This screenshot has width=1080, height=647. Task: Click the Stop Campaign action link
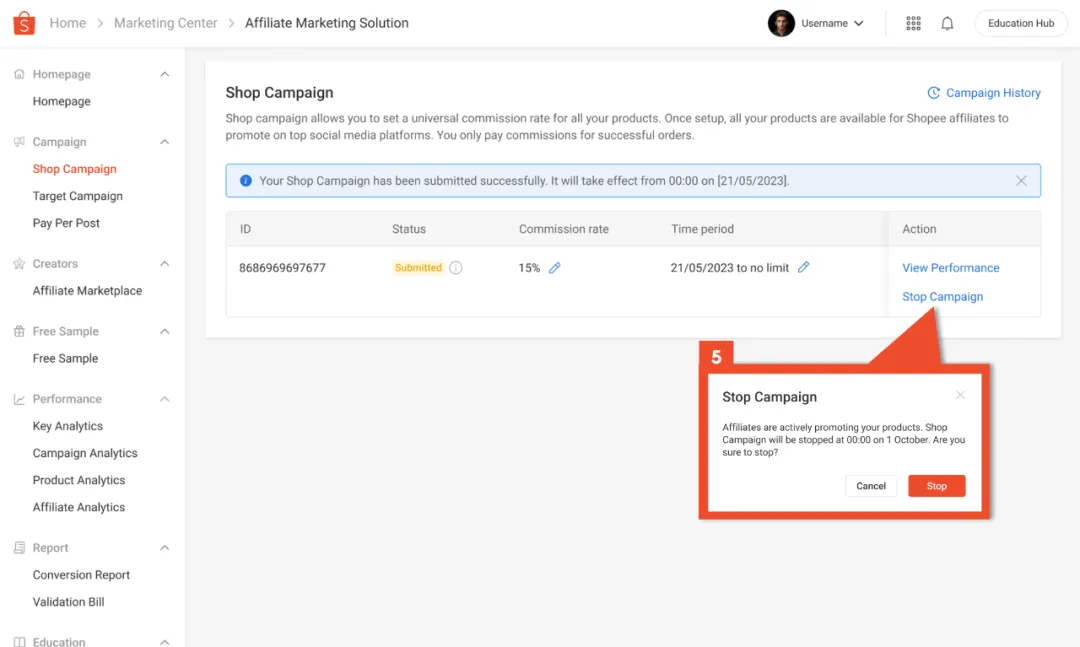(x=942, y=297)
